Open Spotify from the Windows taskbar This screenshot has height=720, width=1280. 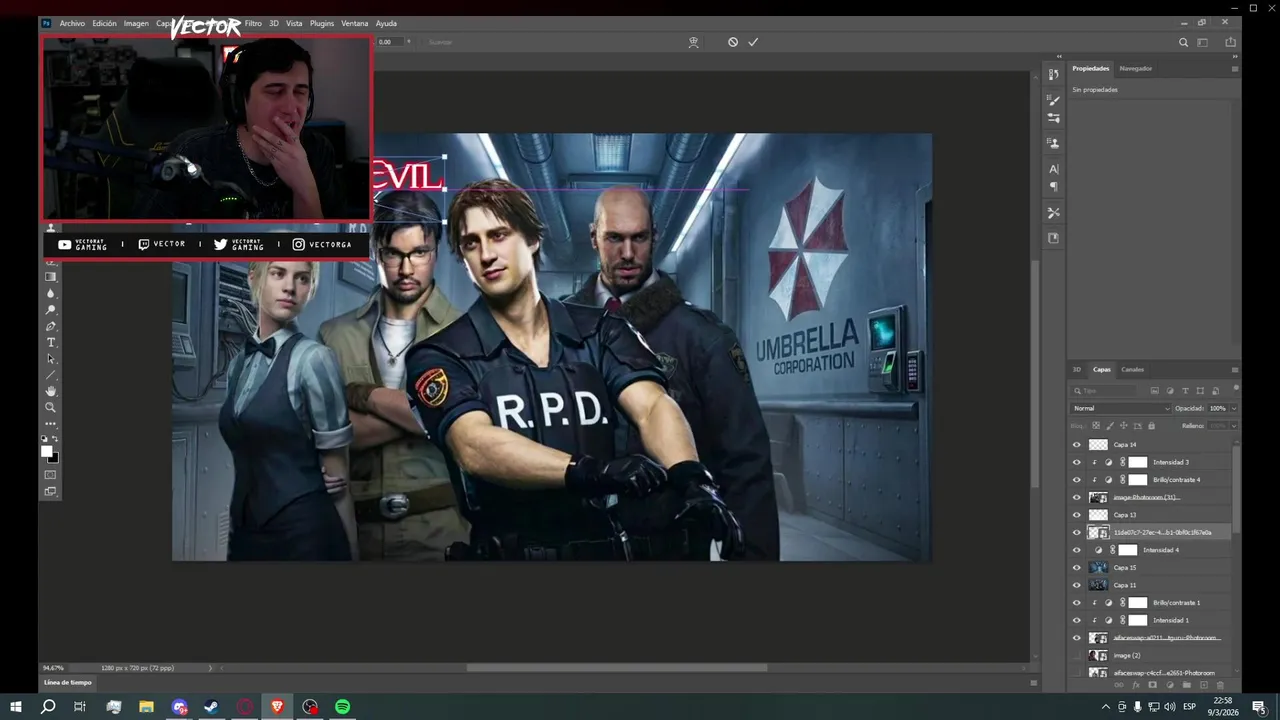point(342,706)
